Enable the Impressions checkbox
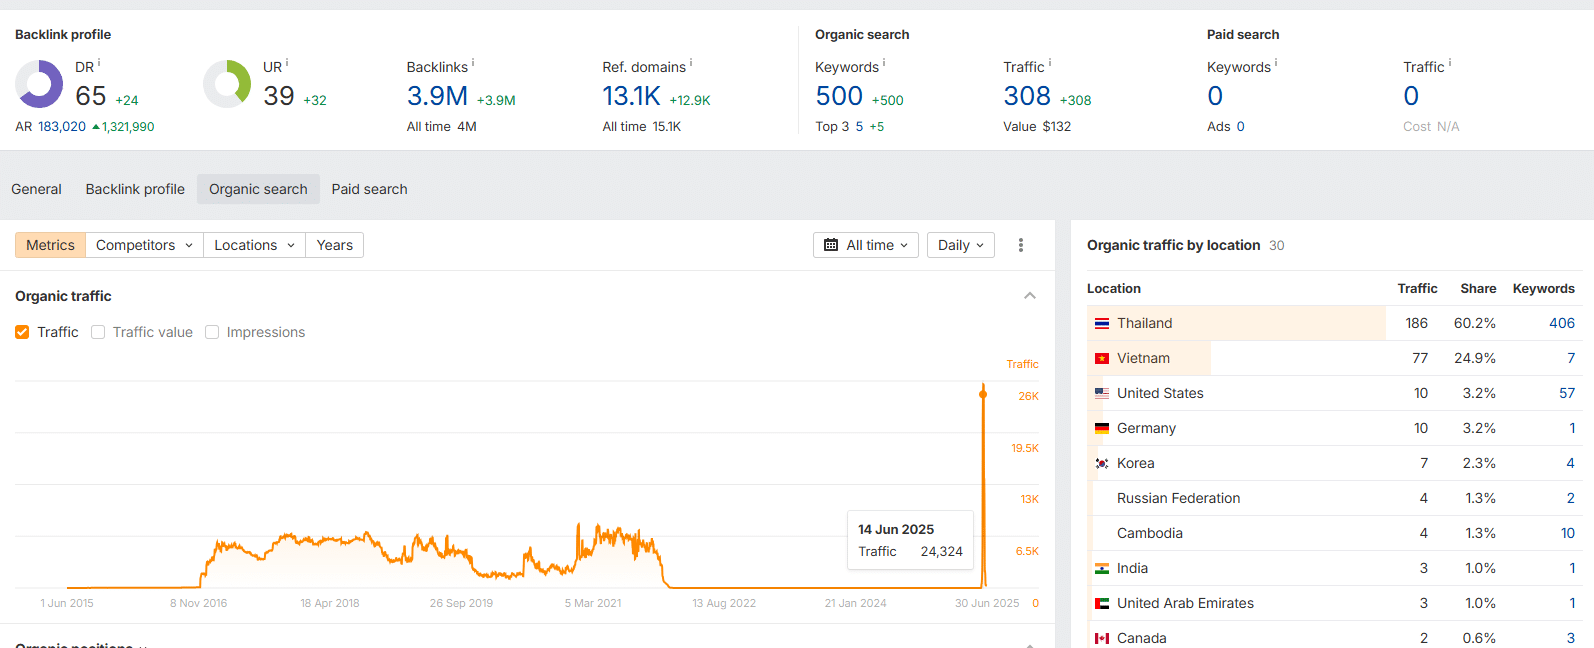 (212, 332)
